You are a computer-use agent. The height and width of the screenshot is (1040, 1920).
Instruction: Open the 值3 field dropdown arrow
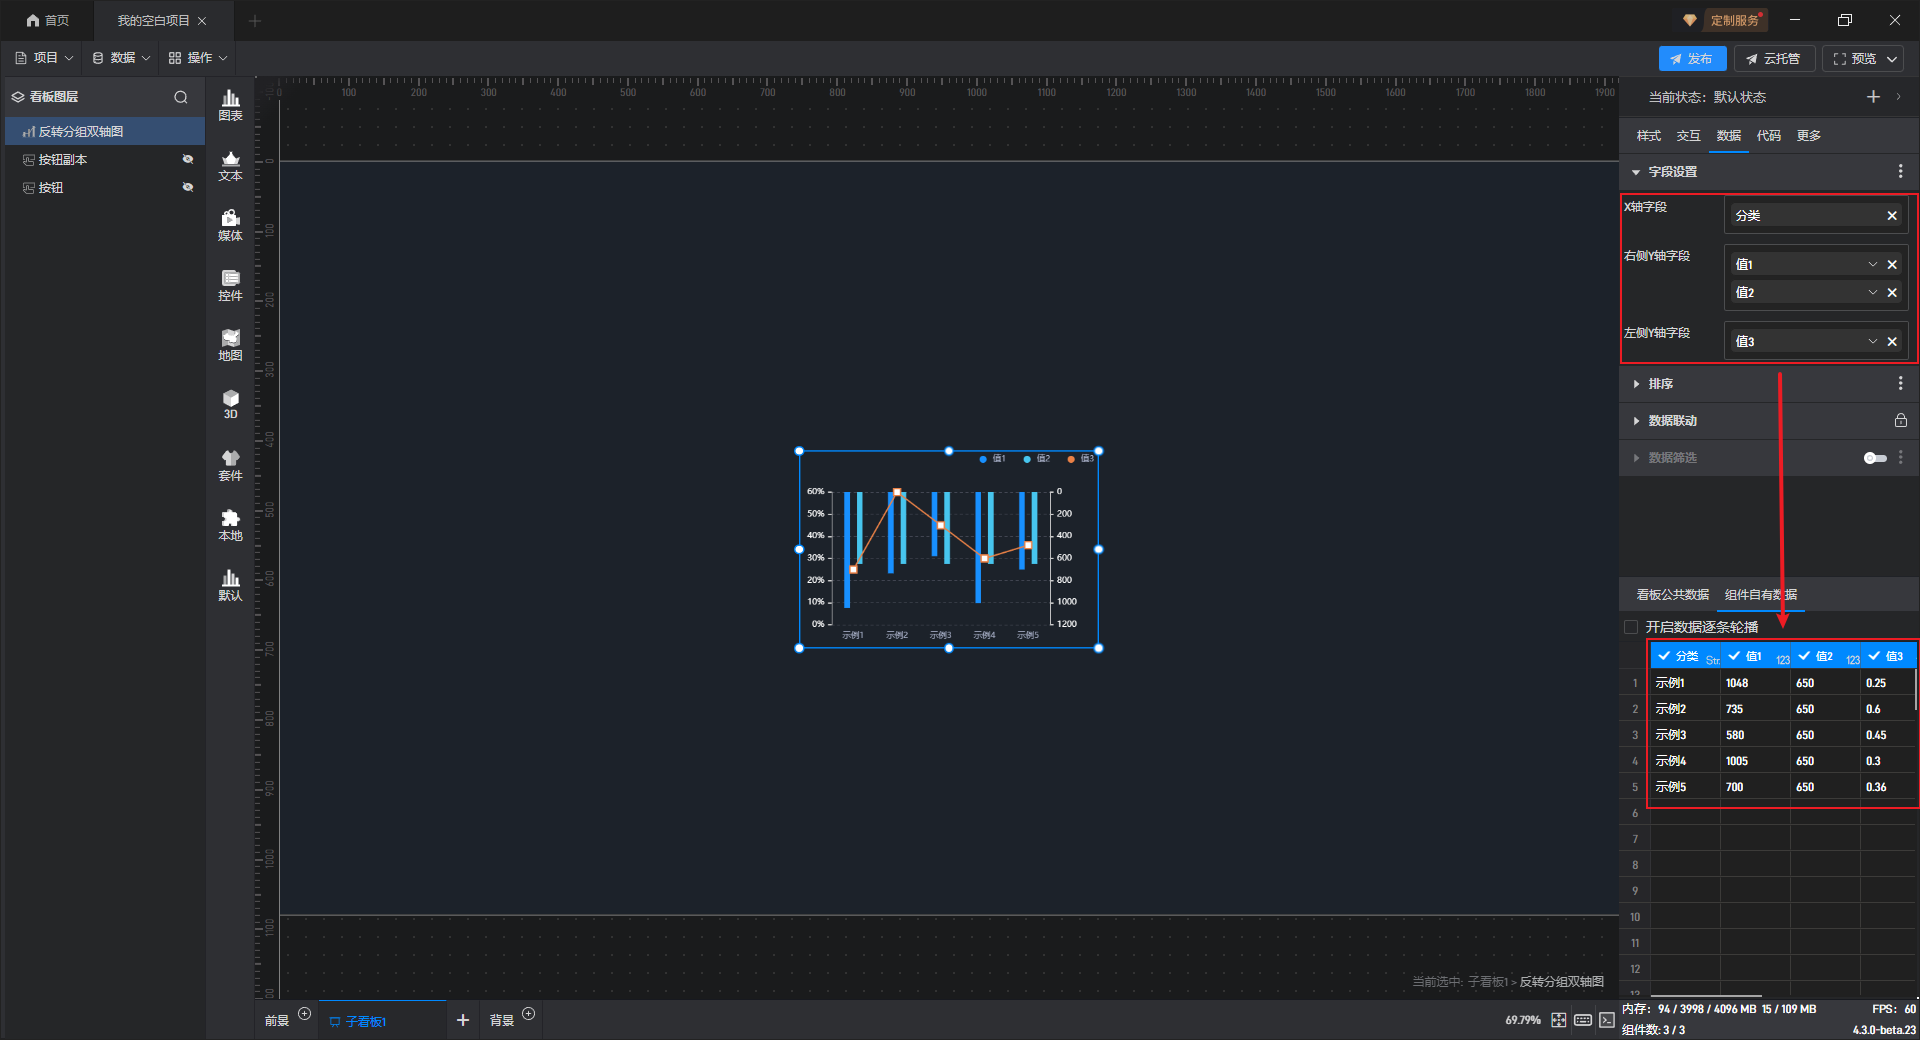1872,342
